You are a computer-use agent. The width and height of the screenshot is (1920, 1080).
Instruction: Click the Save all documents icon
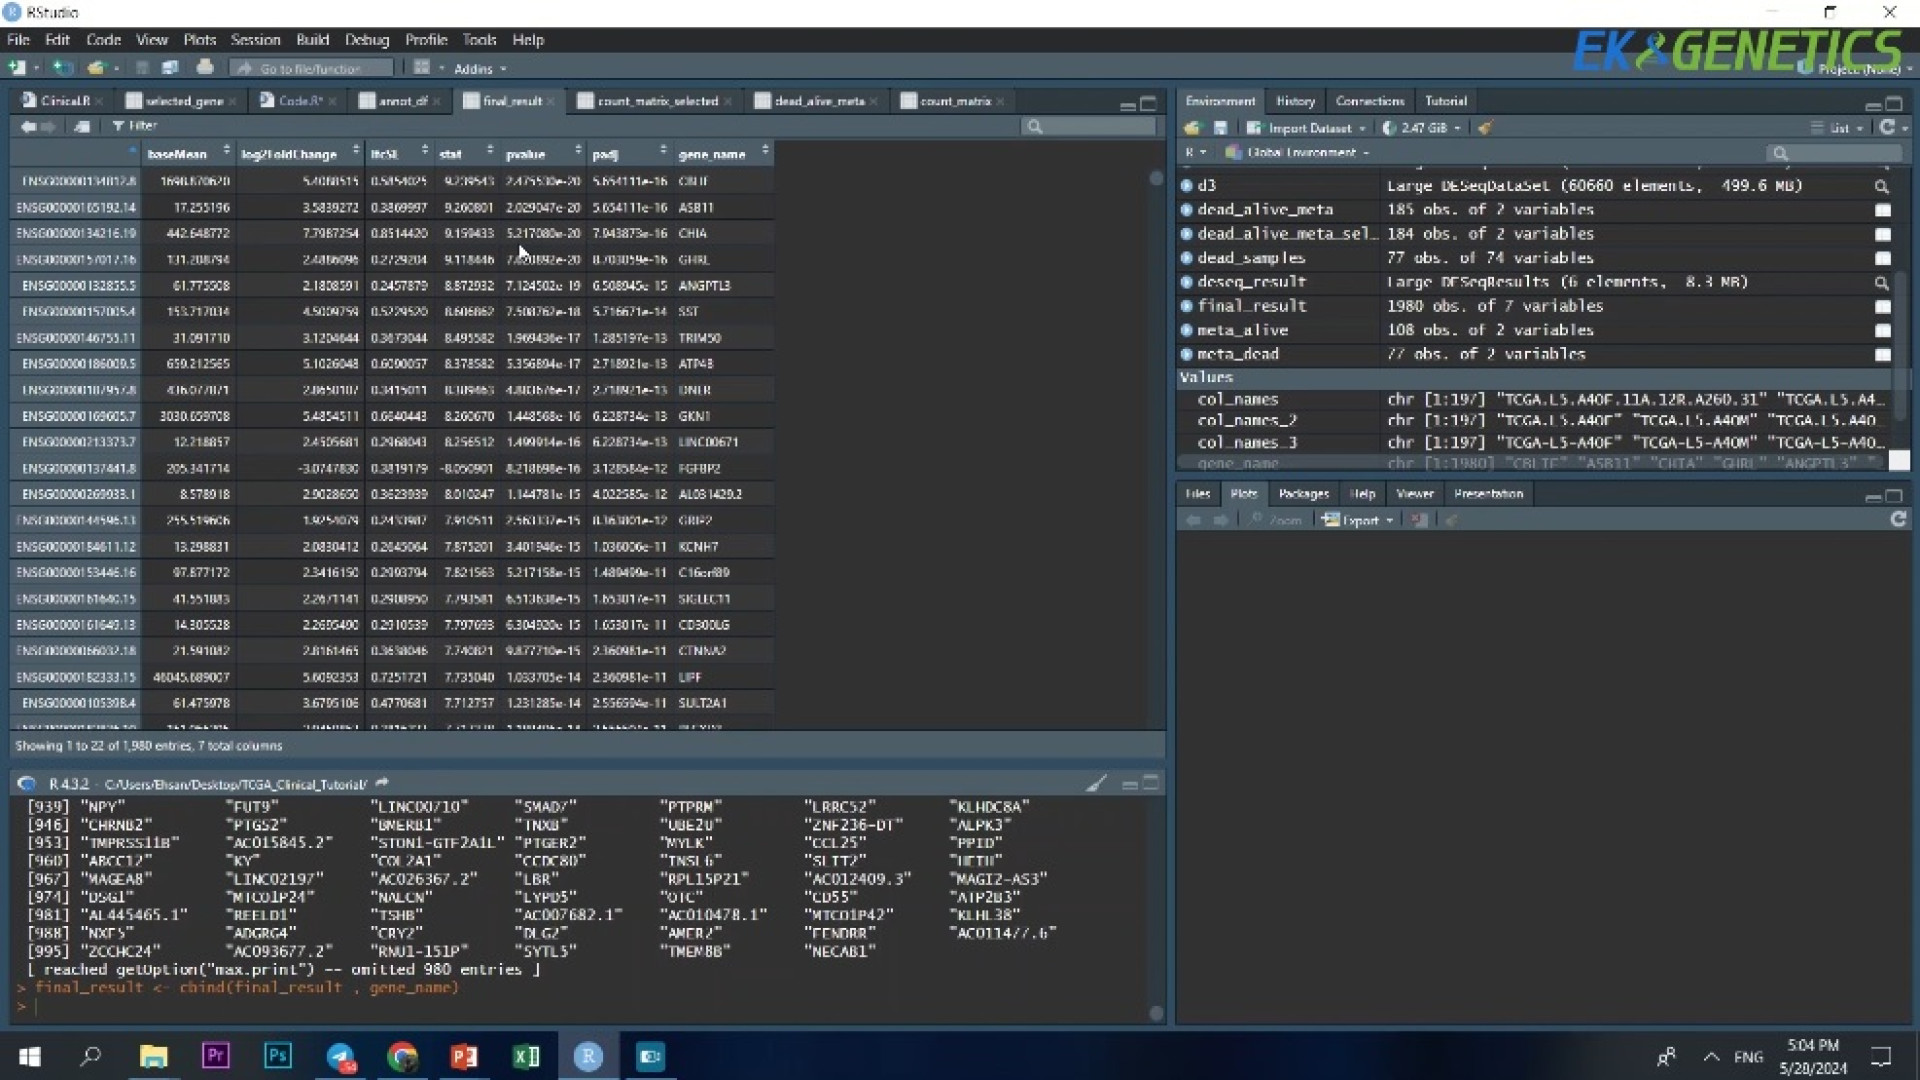click(170, 68)
